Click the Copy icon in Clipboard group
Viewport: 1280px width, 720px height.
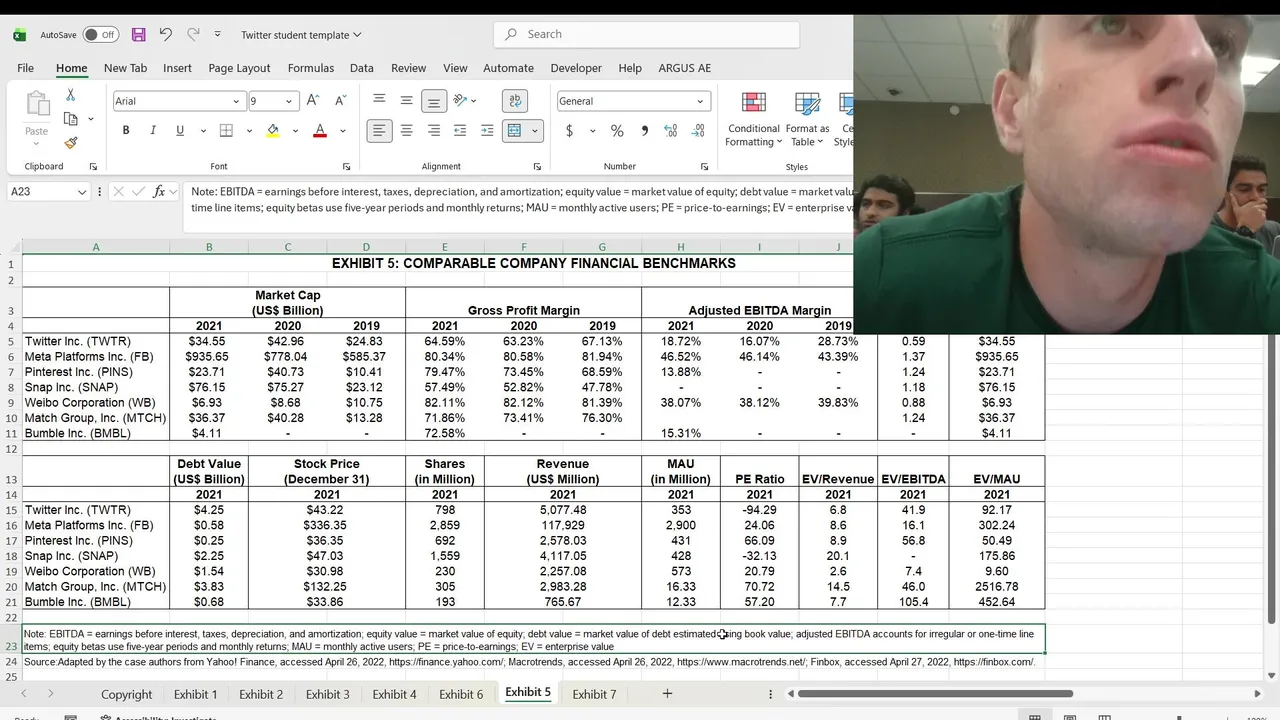click(70, 119)
